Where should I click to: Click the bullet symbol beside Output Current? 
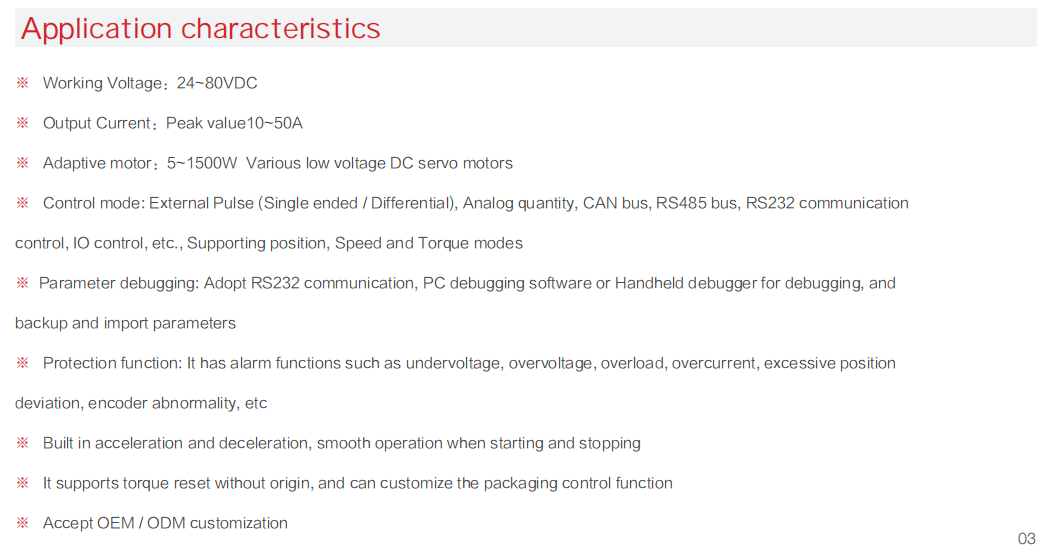tap(22, 123)
